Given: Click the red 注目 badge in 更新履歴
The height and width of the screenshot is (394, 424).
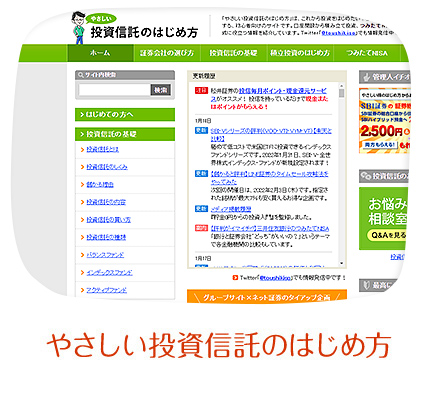Looking at the screenshot, I should (x=201, y=90).
